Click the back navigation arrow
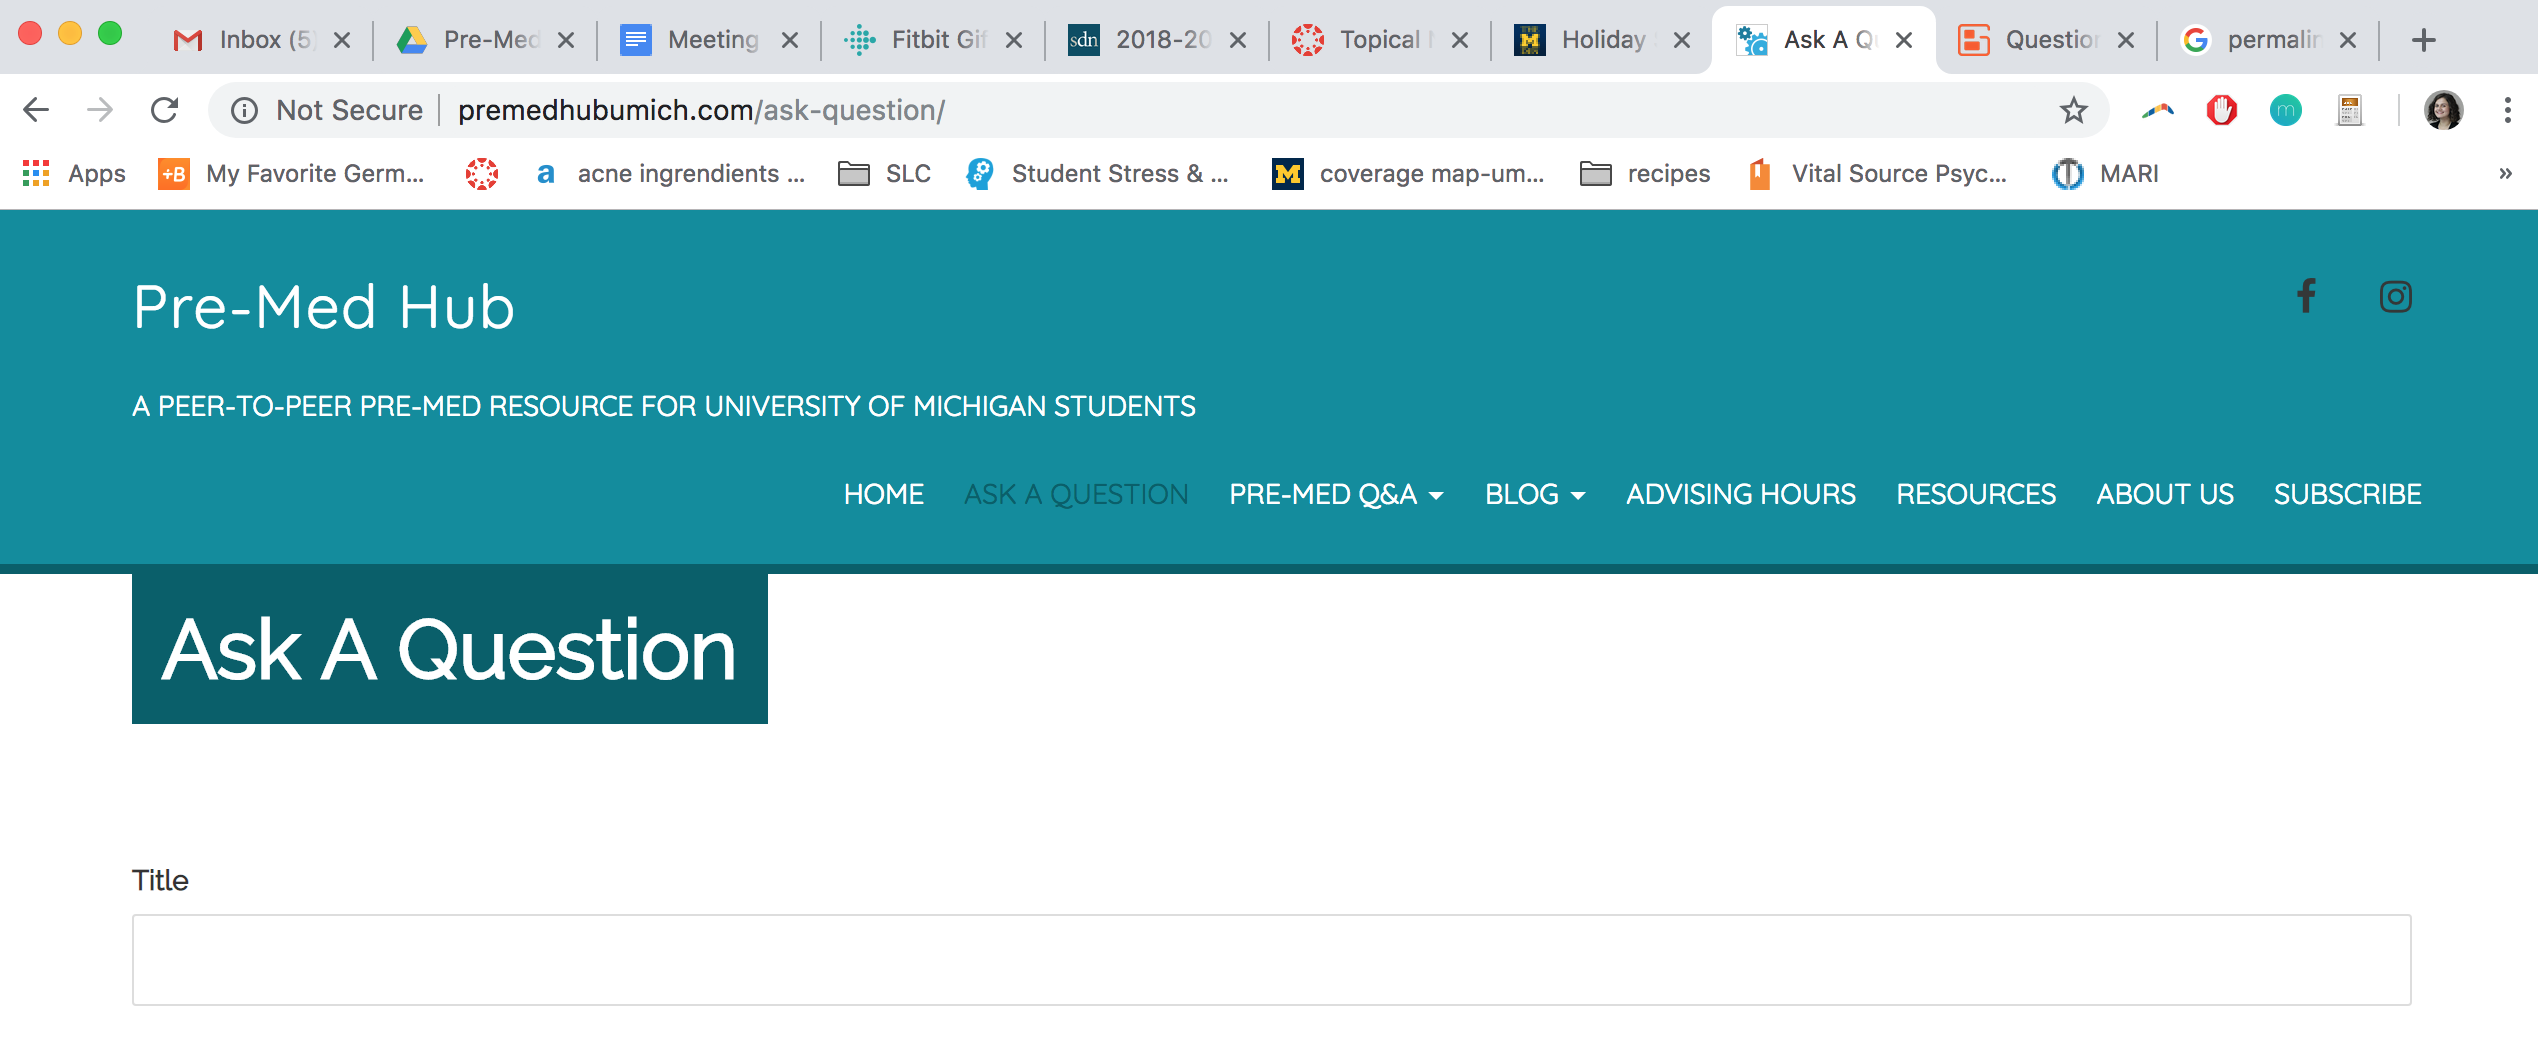Image resolution: width=2538 pixels, height=1042 pixels. pyautogui.click(x=36, y=110)
